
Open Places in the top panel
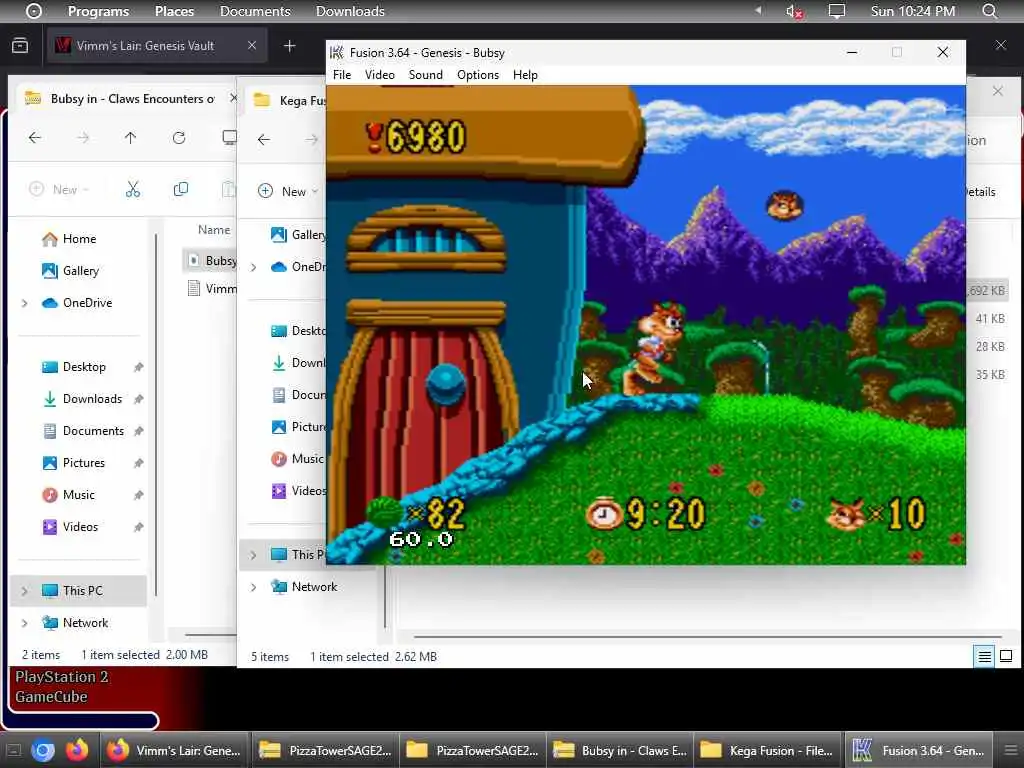174,11
